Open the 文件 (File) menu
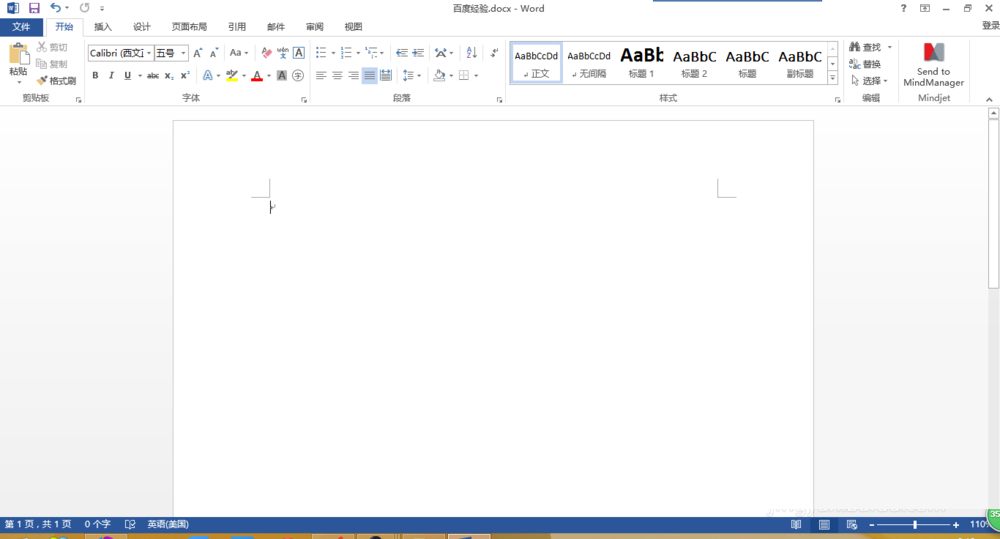Viewport: 1000px width, 539px height. [x=21, y=27]
